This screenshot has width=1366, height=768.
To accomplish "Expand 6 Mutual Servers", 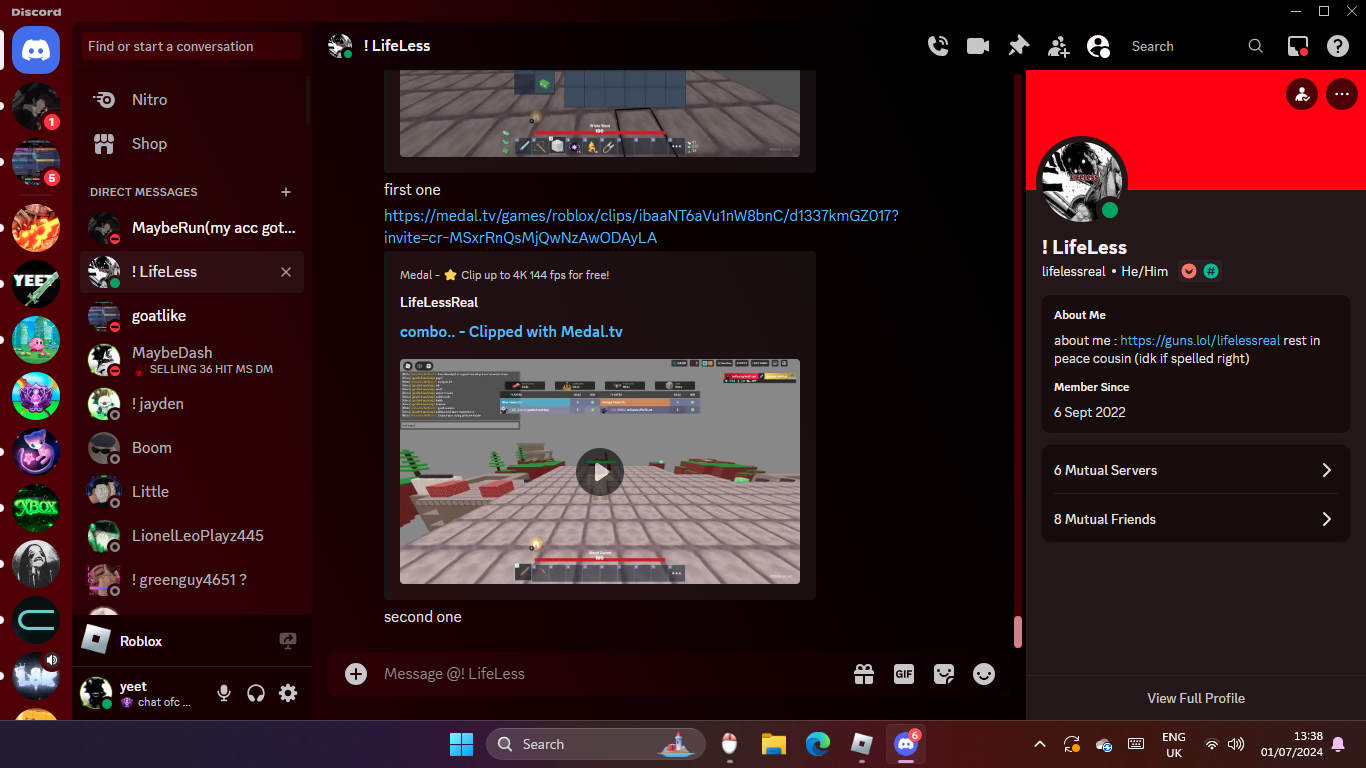I will [x=1196, y=470].
